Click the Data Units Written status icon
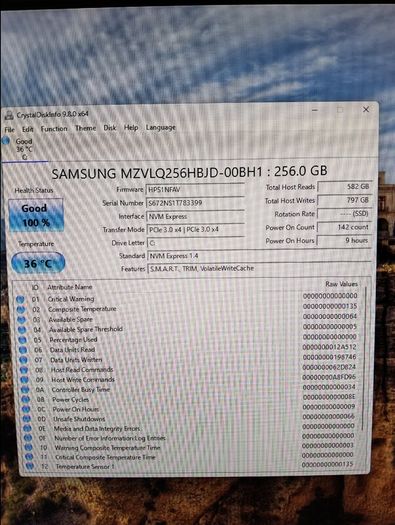The width and height of the screenshot is (395, 525). [x=23, y=360]
